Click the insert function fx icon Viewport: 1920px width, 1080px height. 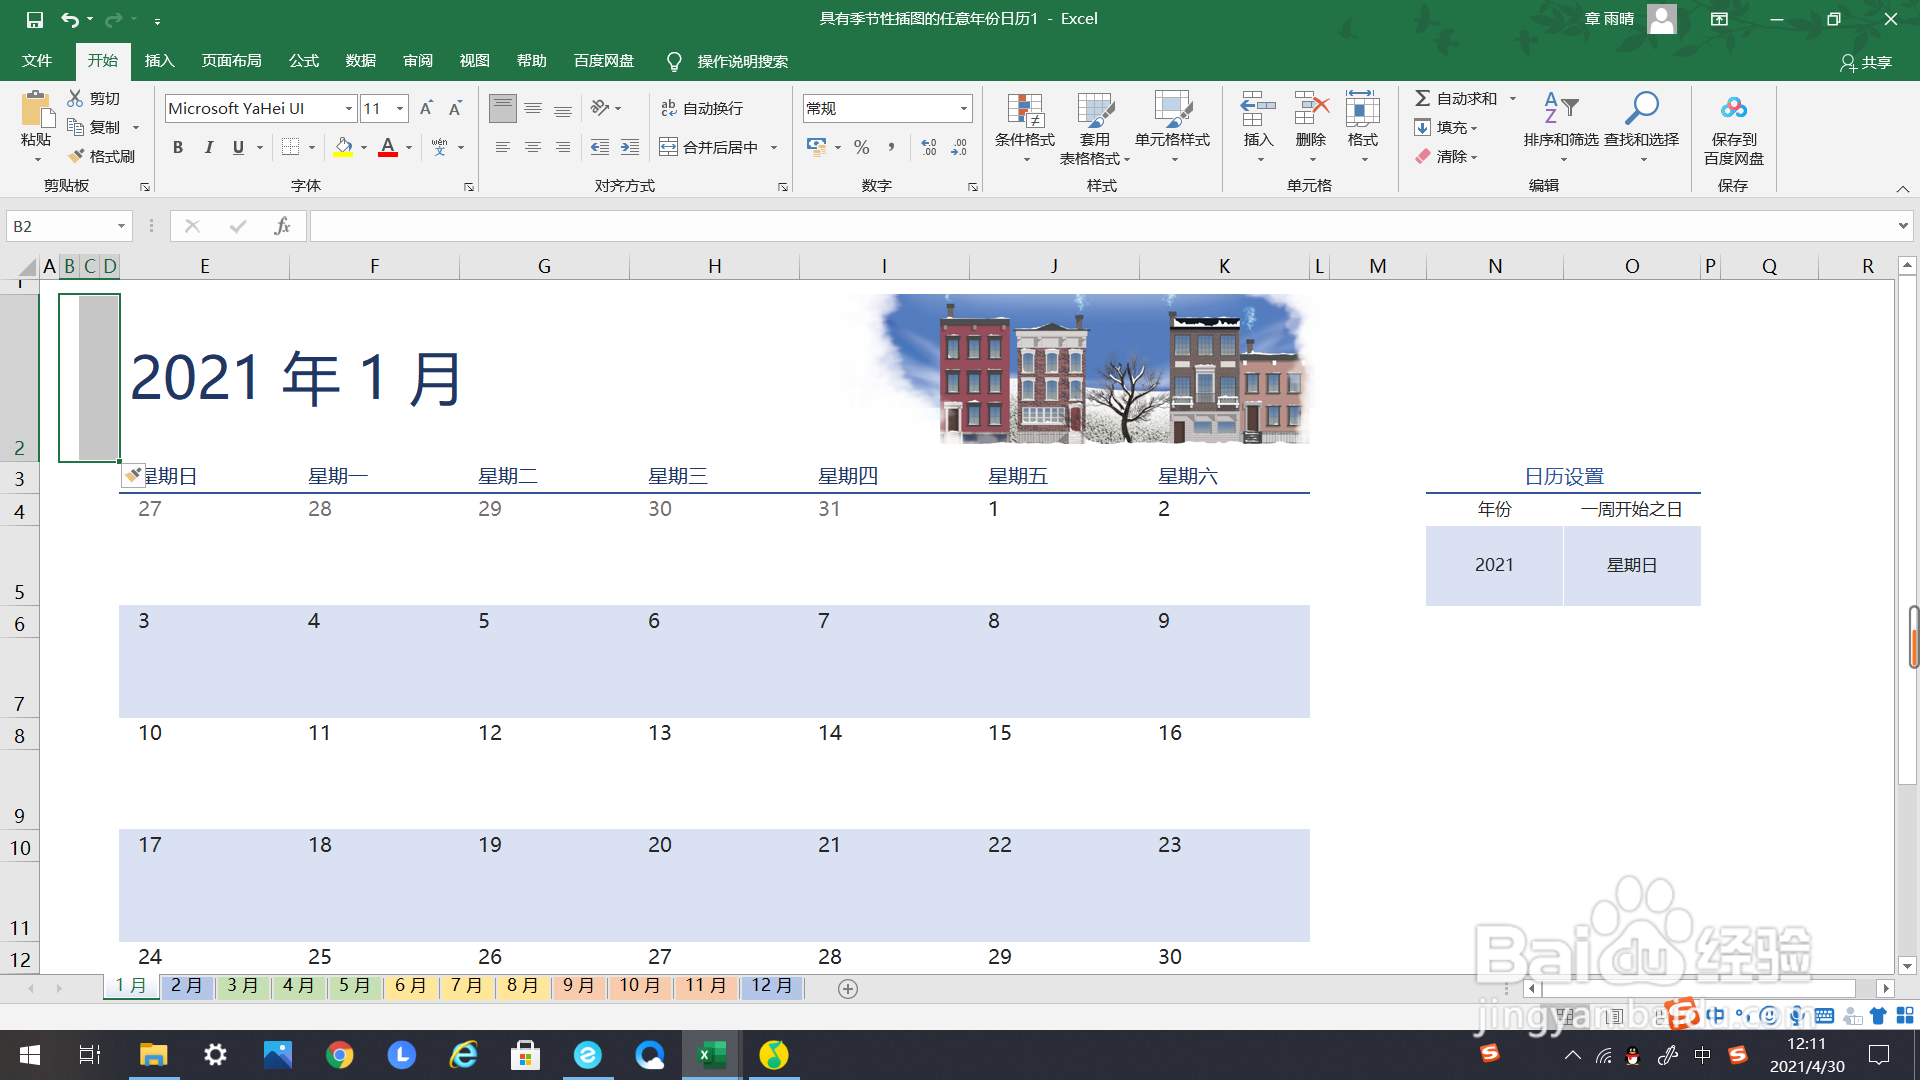(x=282, y=226)
